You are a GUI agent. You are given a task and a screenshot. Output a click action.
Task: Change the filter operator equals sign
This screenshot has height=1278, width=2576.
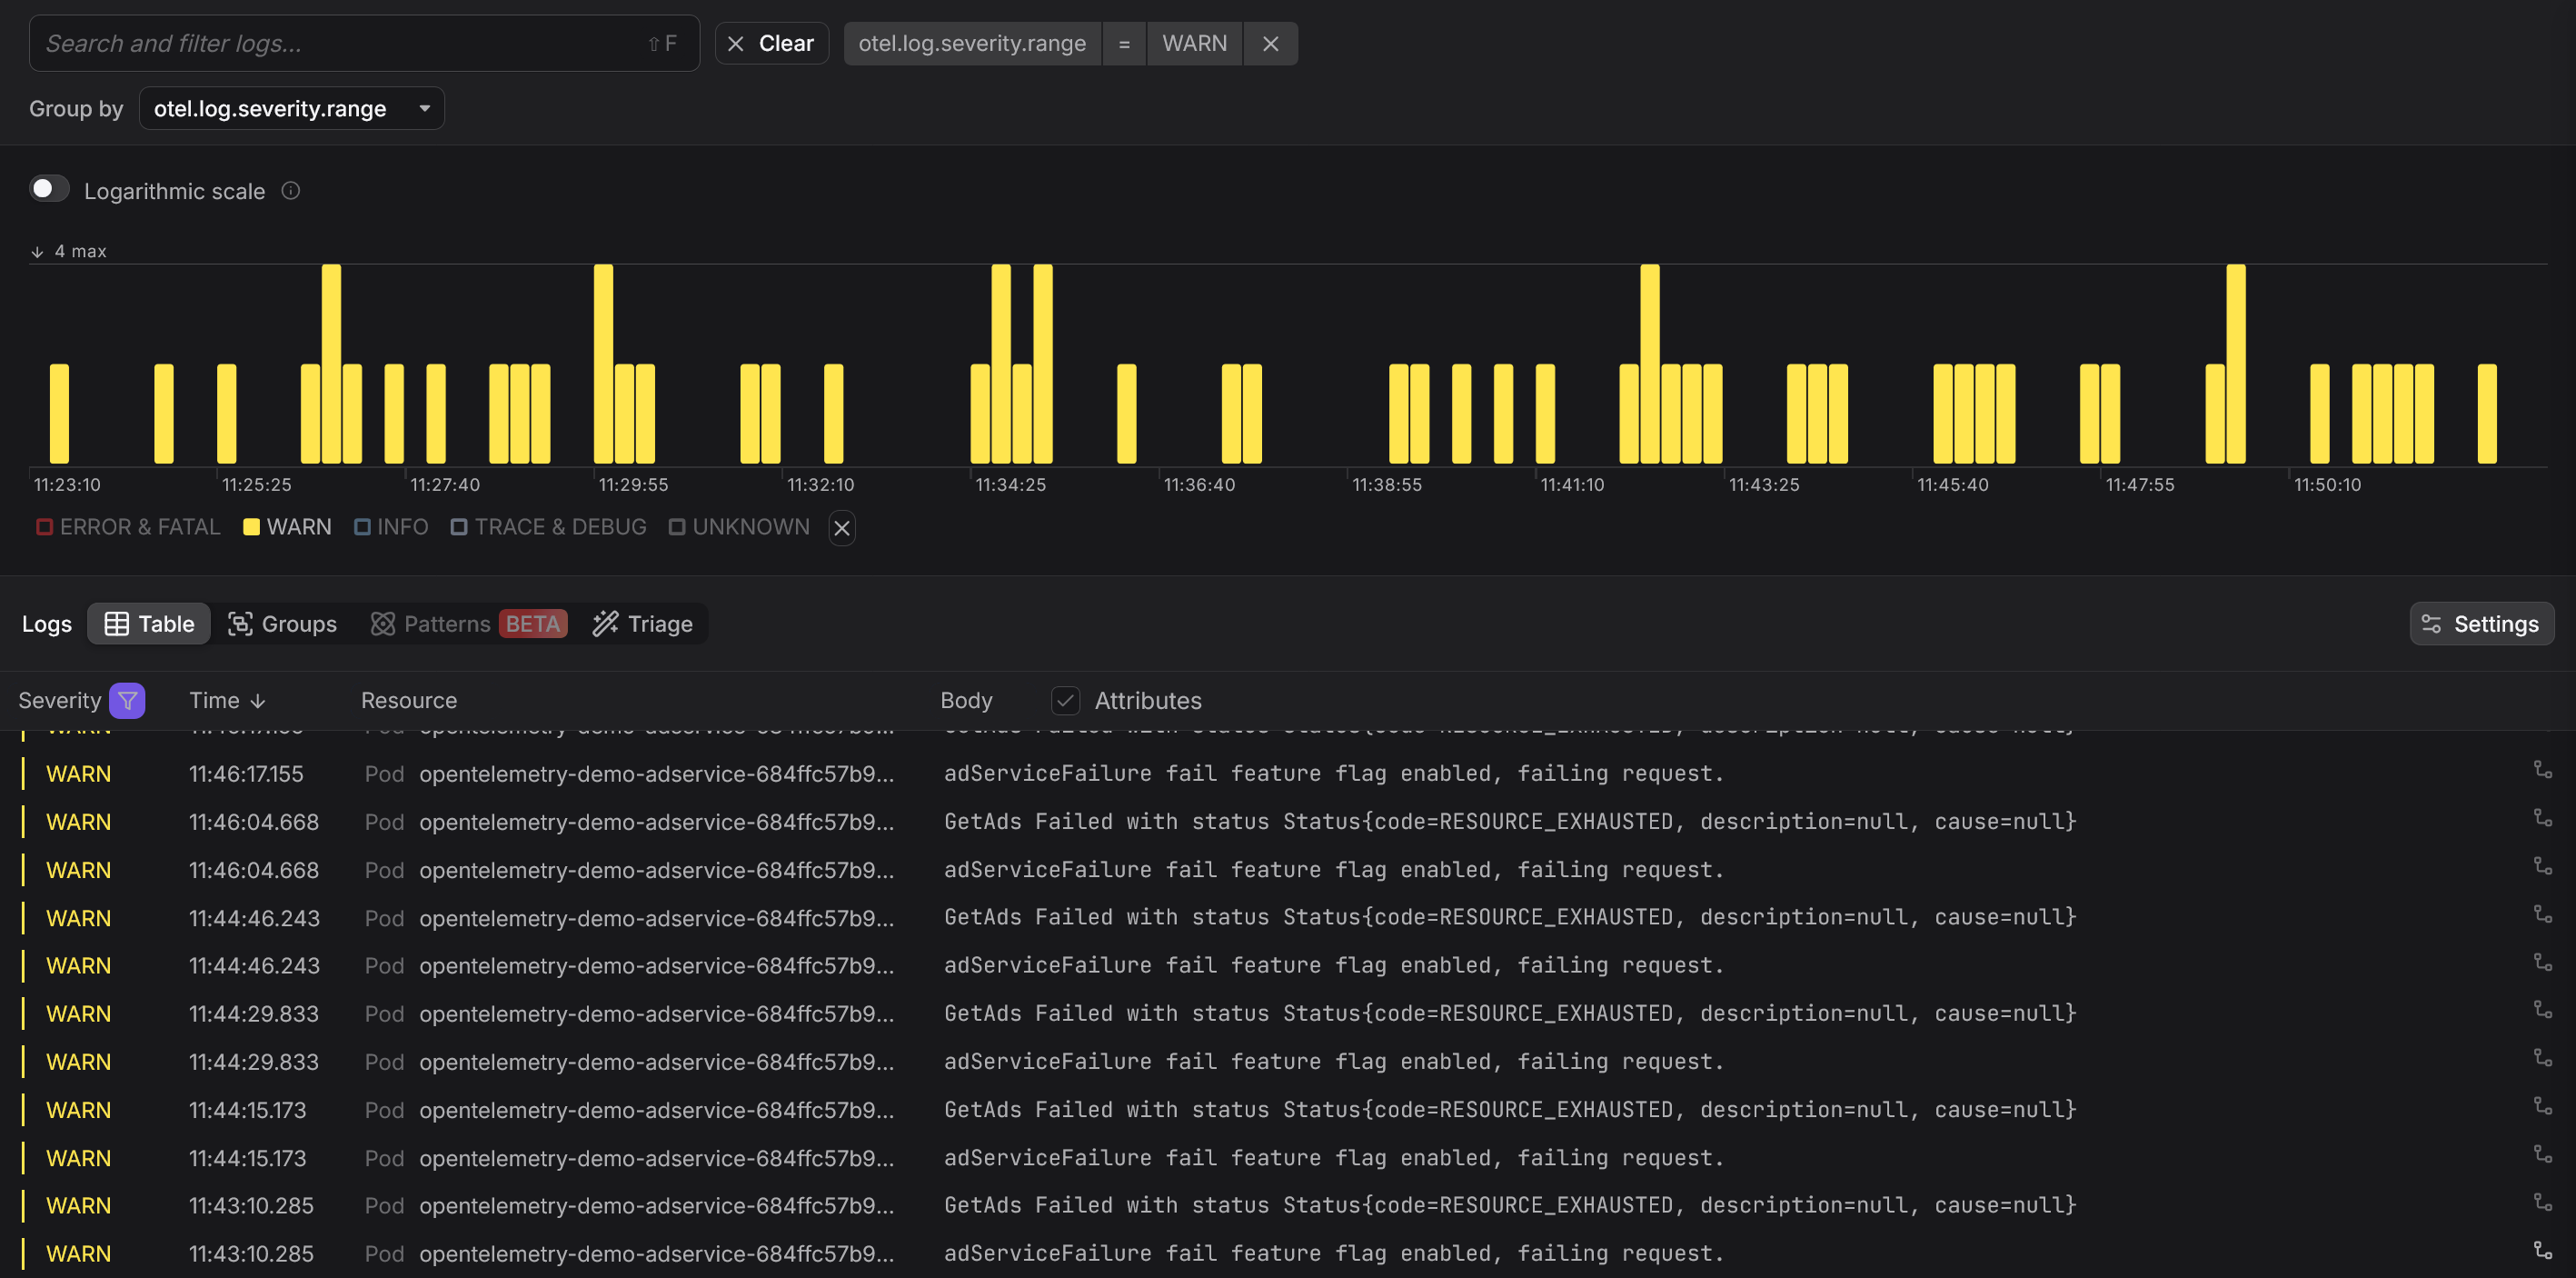(x=1124, y=43)
